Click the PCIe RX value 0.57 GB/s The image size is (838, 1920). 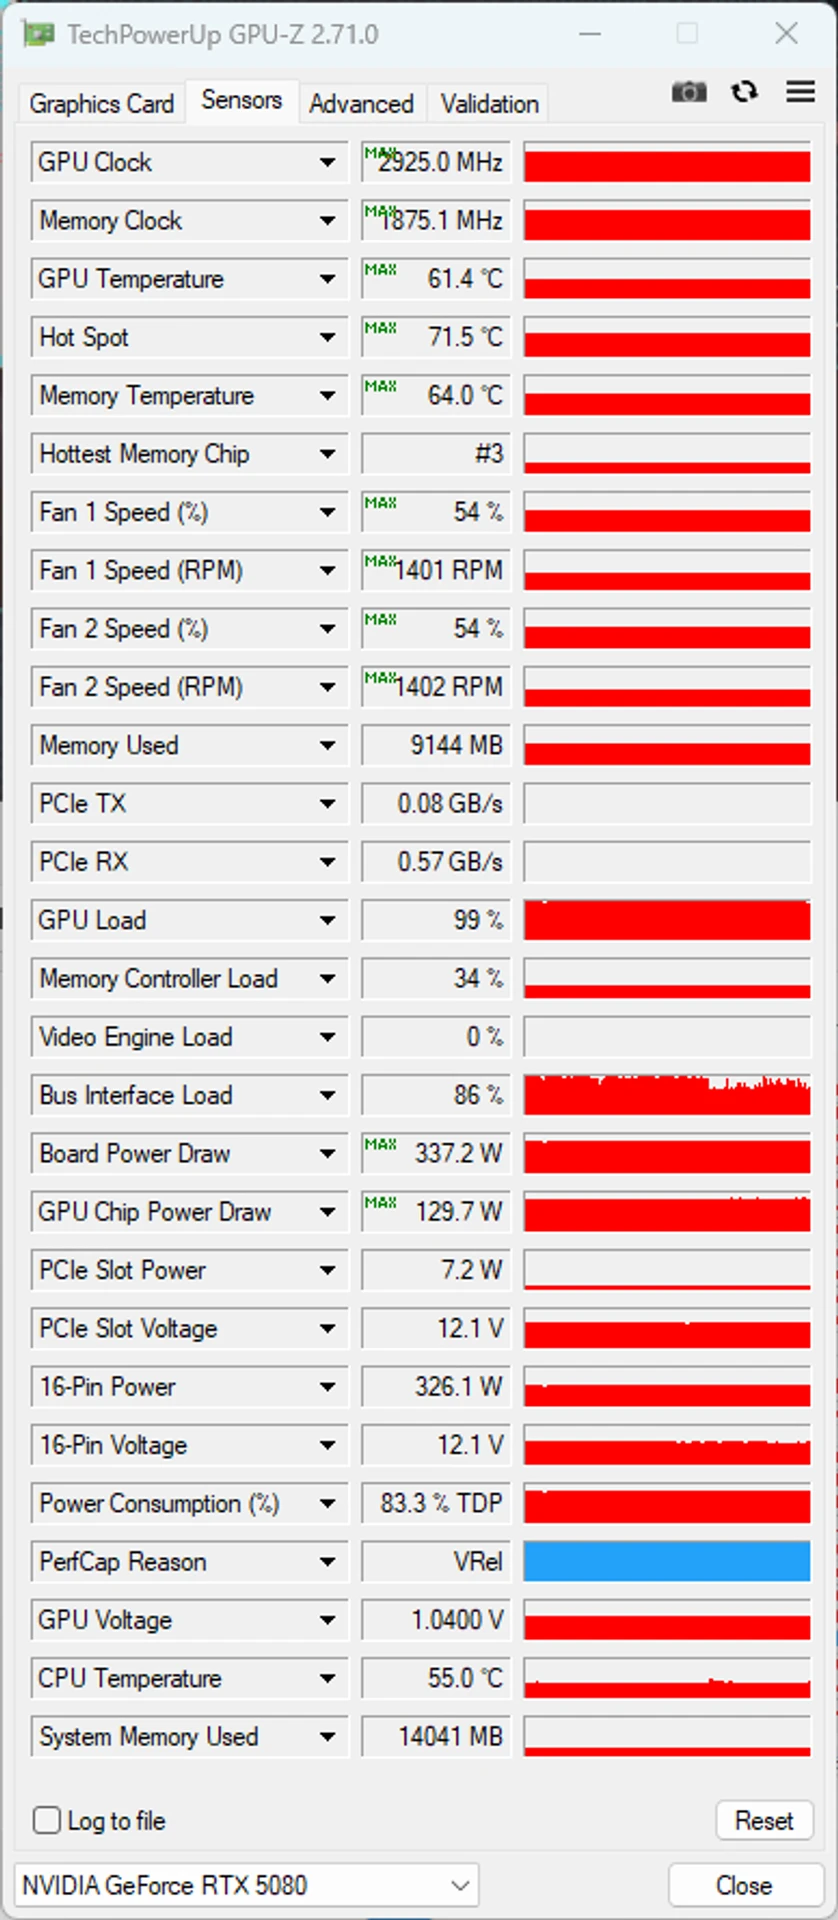point(436,862)
